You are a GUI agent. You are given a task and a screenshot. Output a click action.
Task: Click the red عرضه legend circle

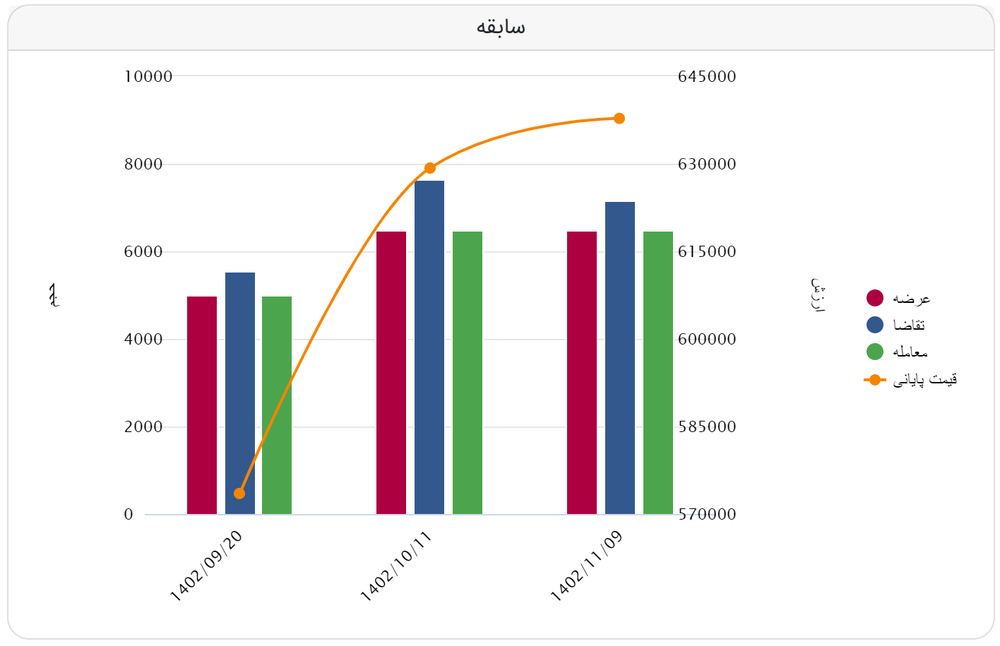(875, 298)
